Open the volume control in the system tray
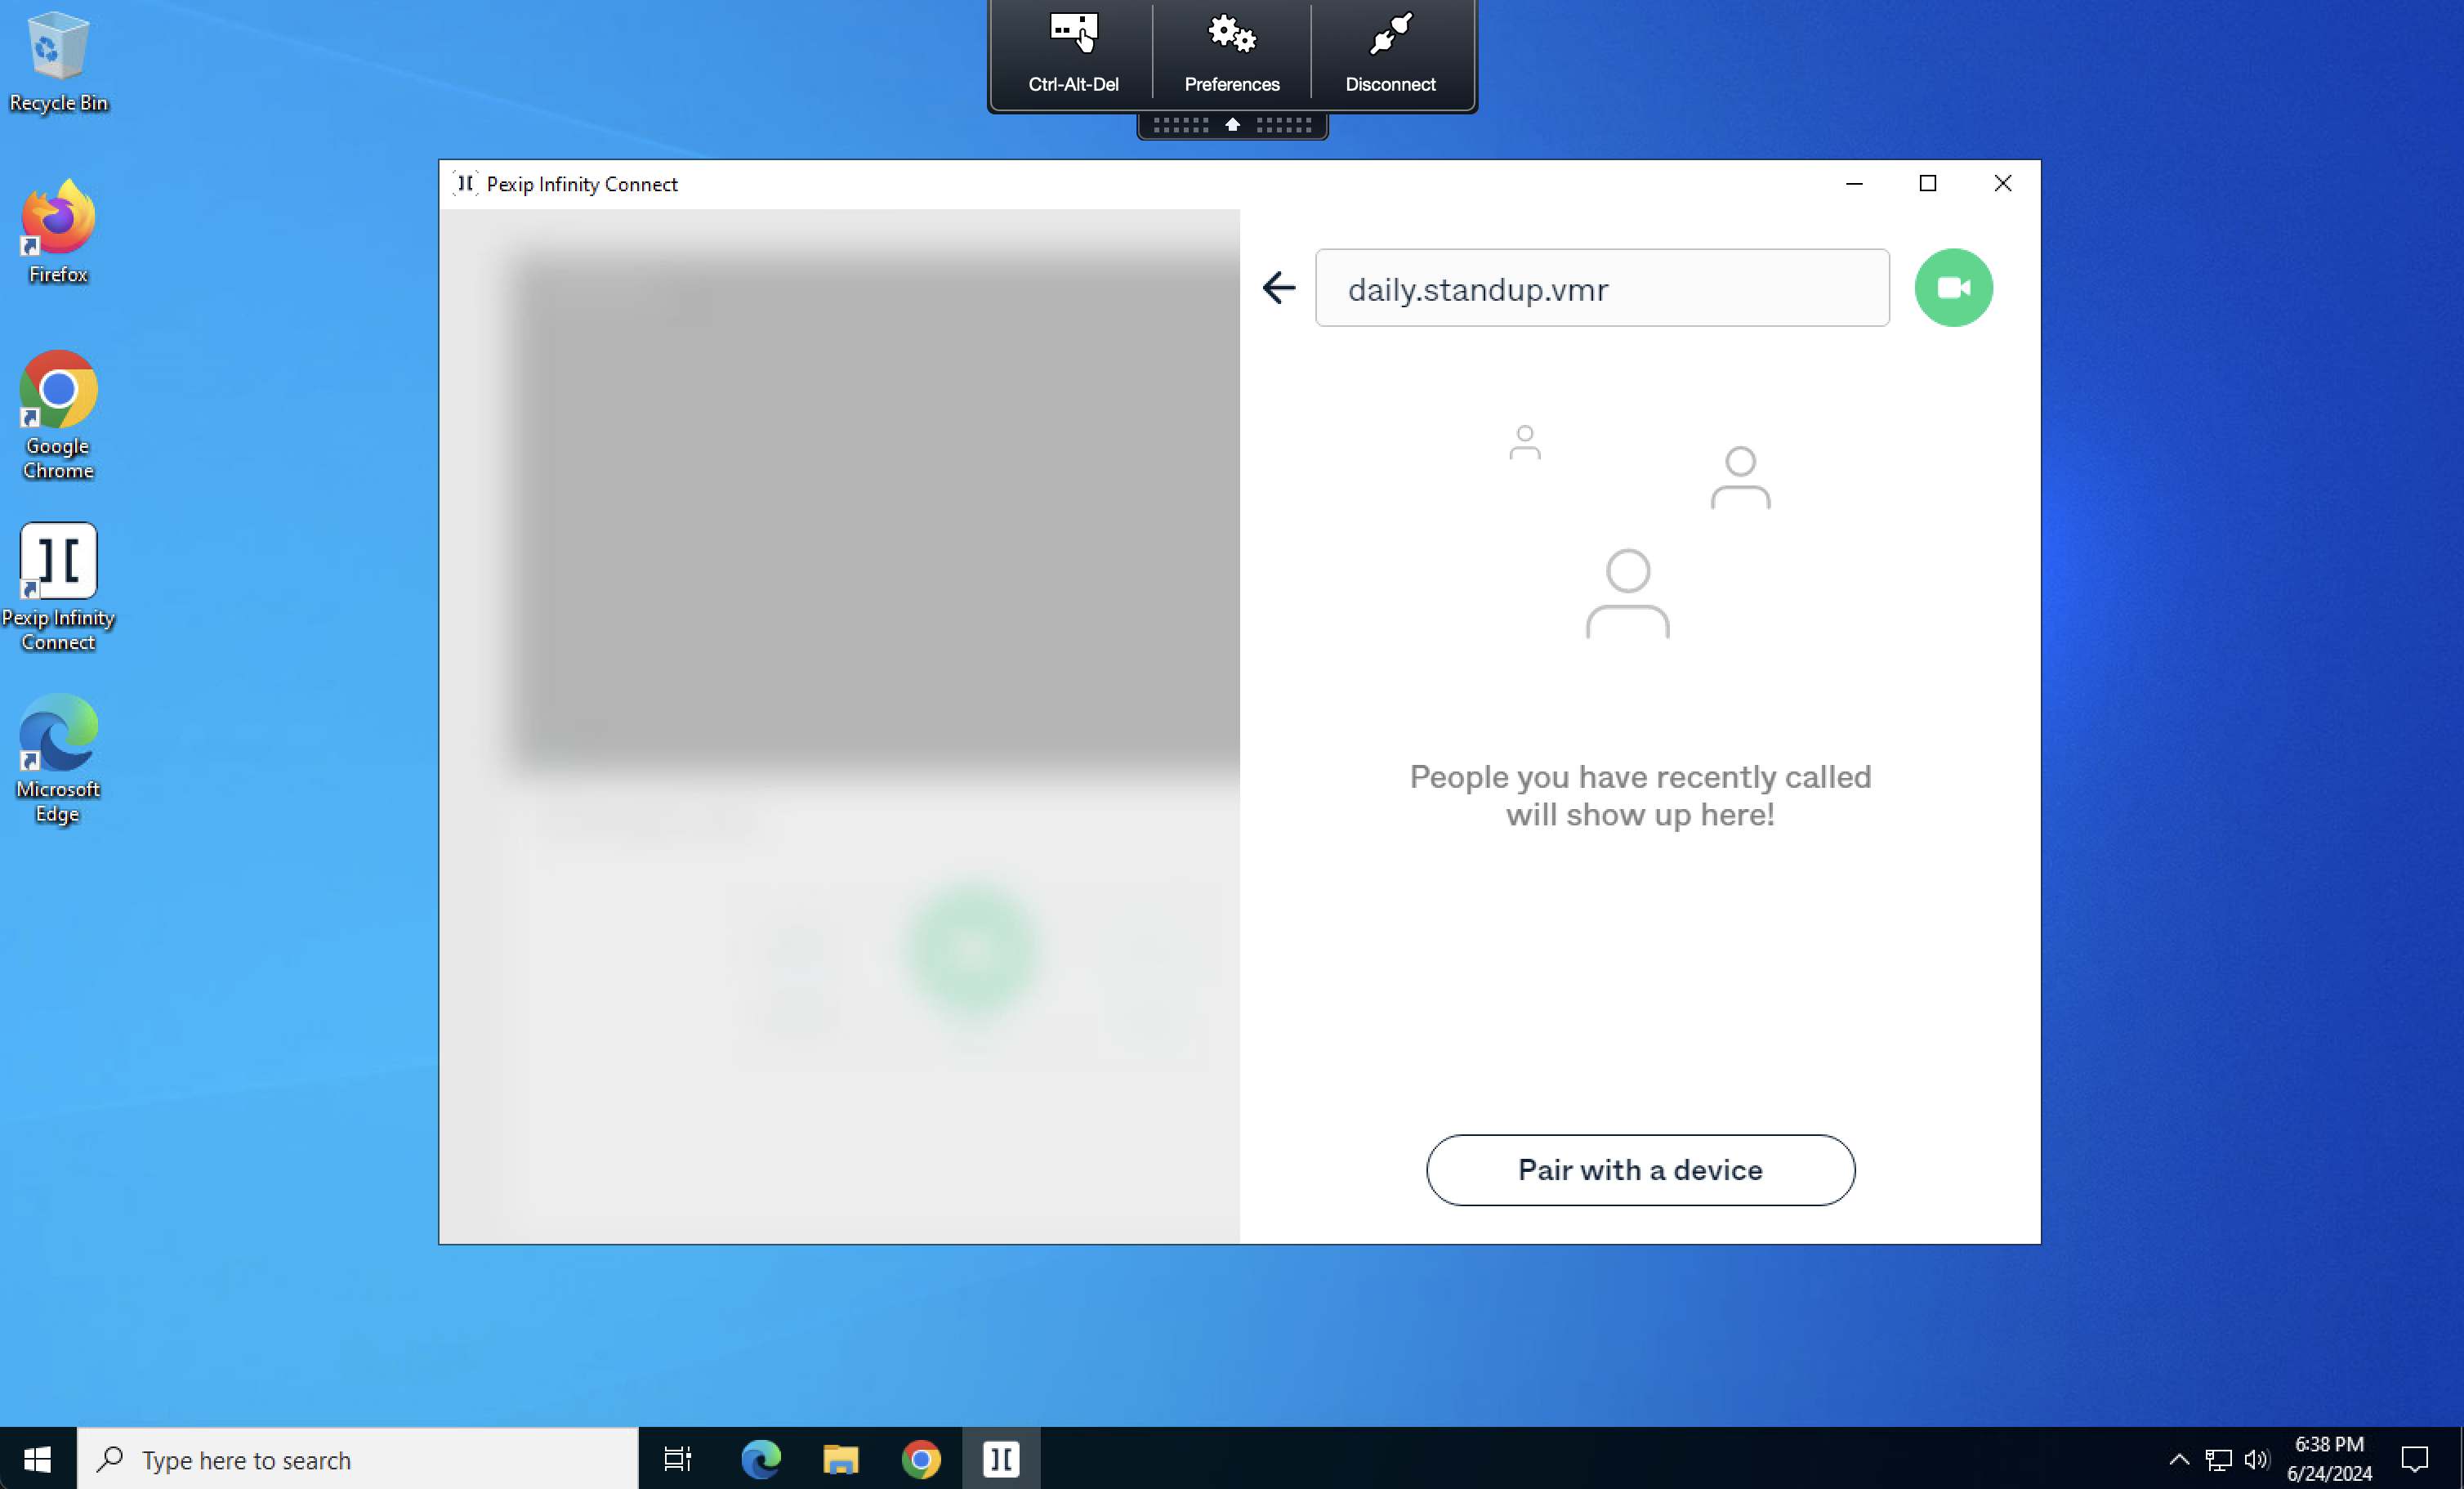This screenshot has width=2464, height=1489. pos(2258,1459)
